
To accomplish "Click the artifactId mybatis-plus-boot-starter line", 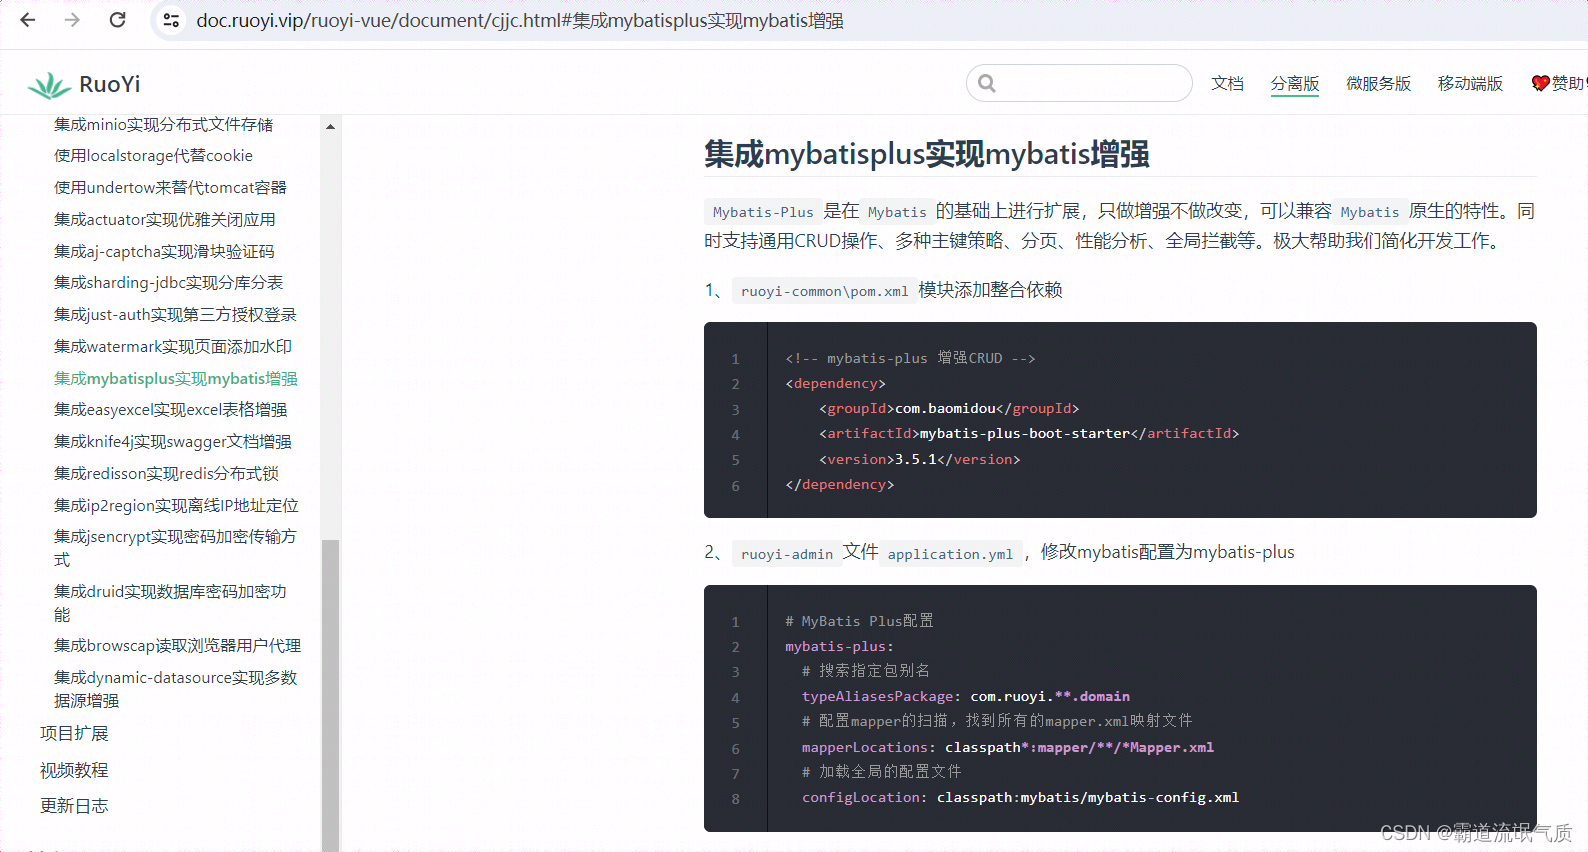I will click(x=1029, y=433).
